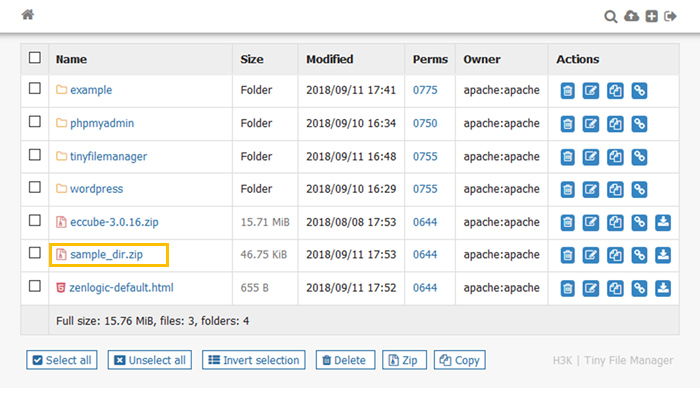700x404 pixels.
Task: Click the home icon at top left
Action: (x=28, y=15)
